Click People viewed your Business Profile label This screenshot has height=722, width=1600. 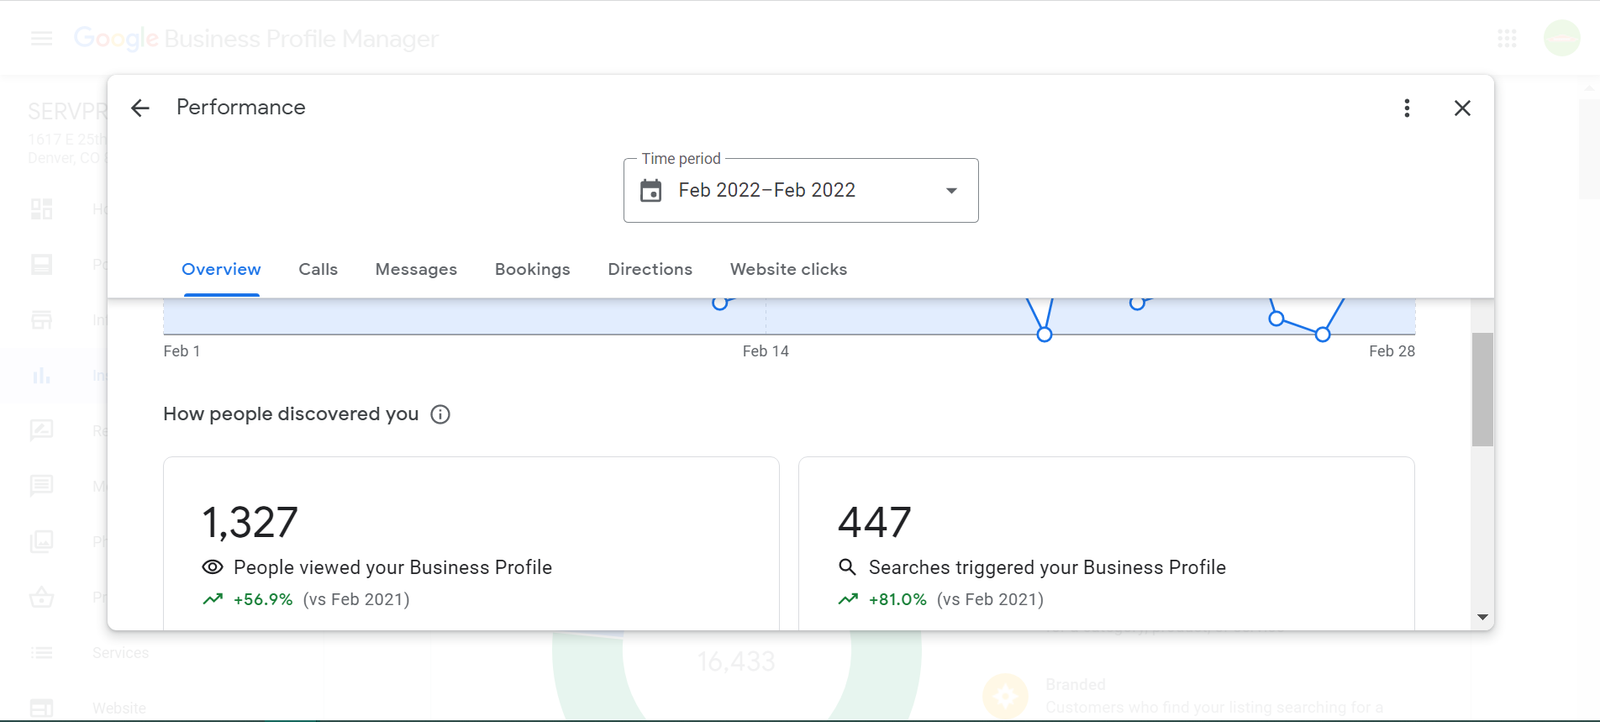point(393,567)
